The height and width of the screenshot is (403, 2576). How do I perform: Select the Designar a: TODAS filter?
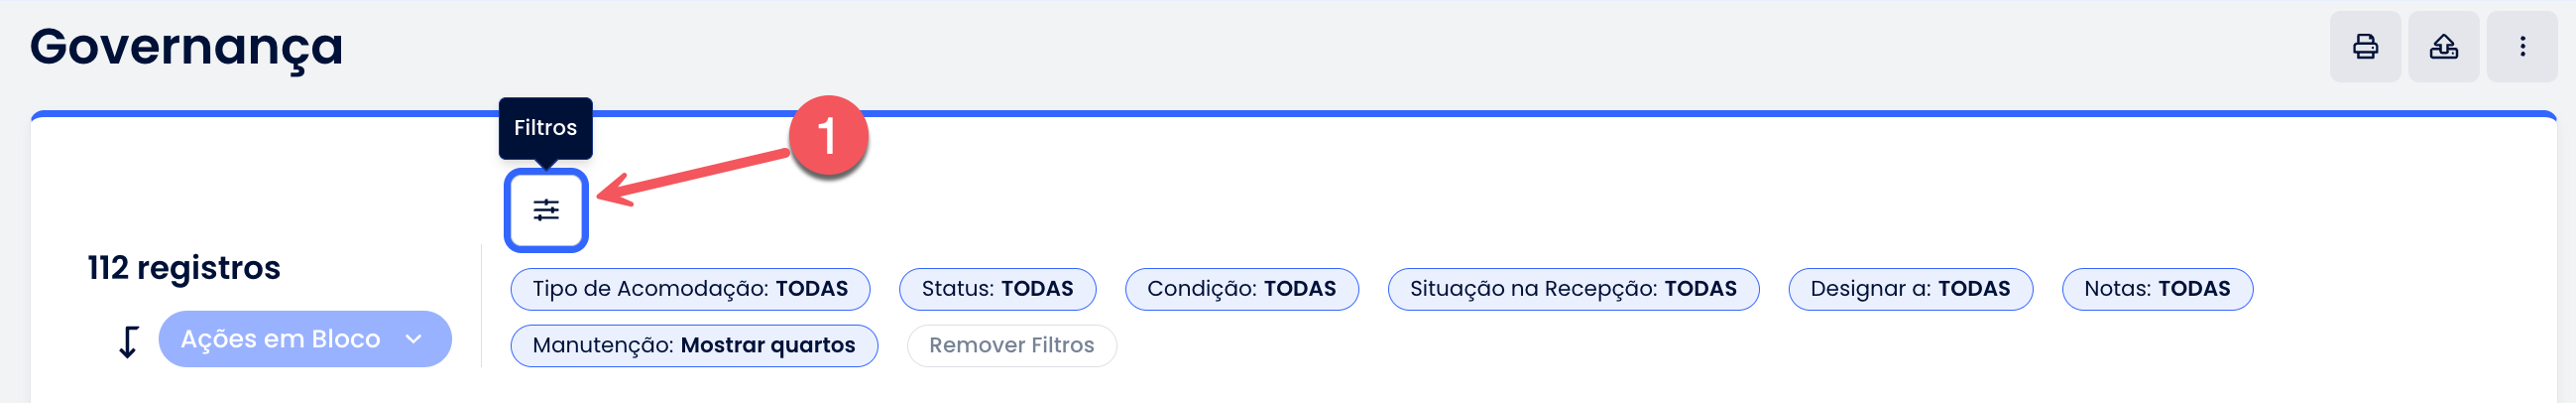(1910, 289)
